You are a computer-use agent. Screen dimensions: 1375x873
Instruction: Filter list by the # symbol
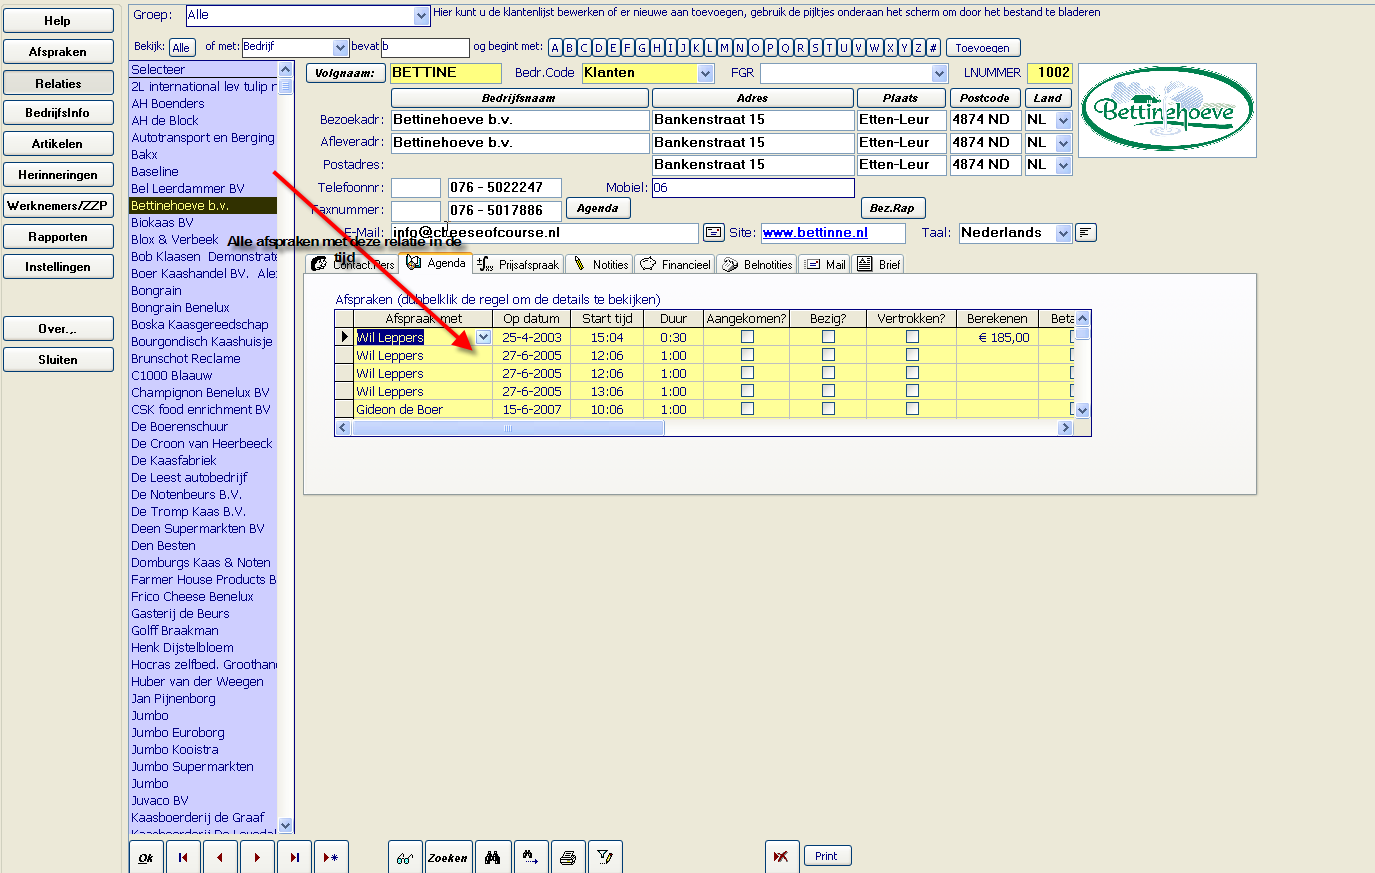tap(933, 48)
